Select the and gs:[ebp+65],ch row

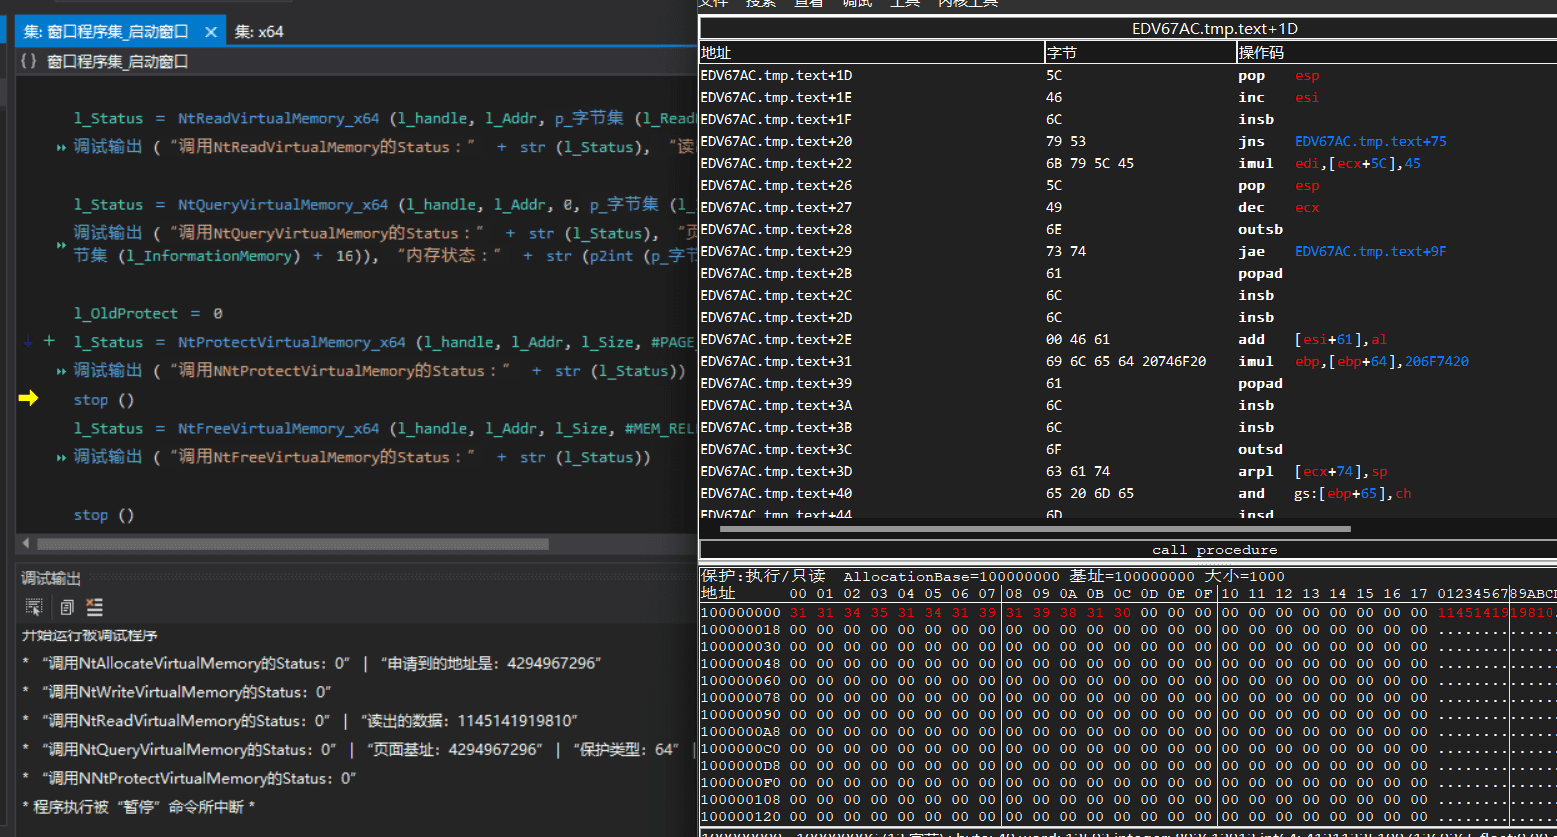(1128, 493)
